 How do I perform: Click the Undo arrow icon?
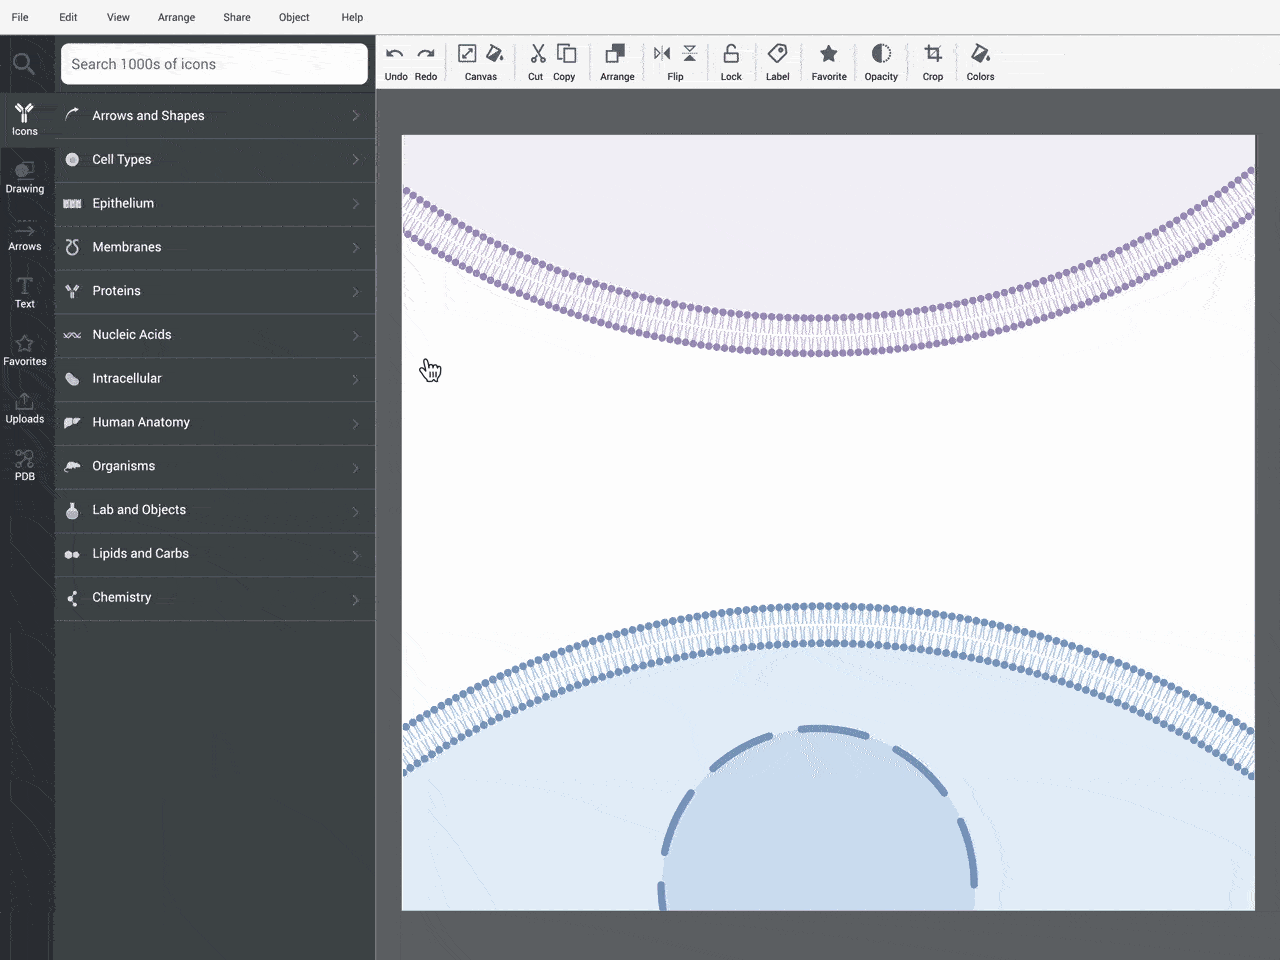(395, 54)
